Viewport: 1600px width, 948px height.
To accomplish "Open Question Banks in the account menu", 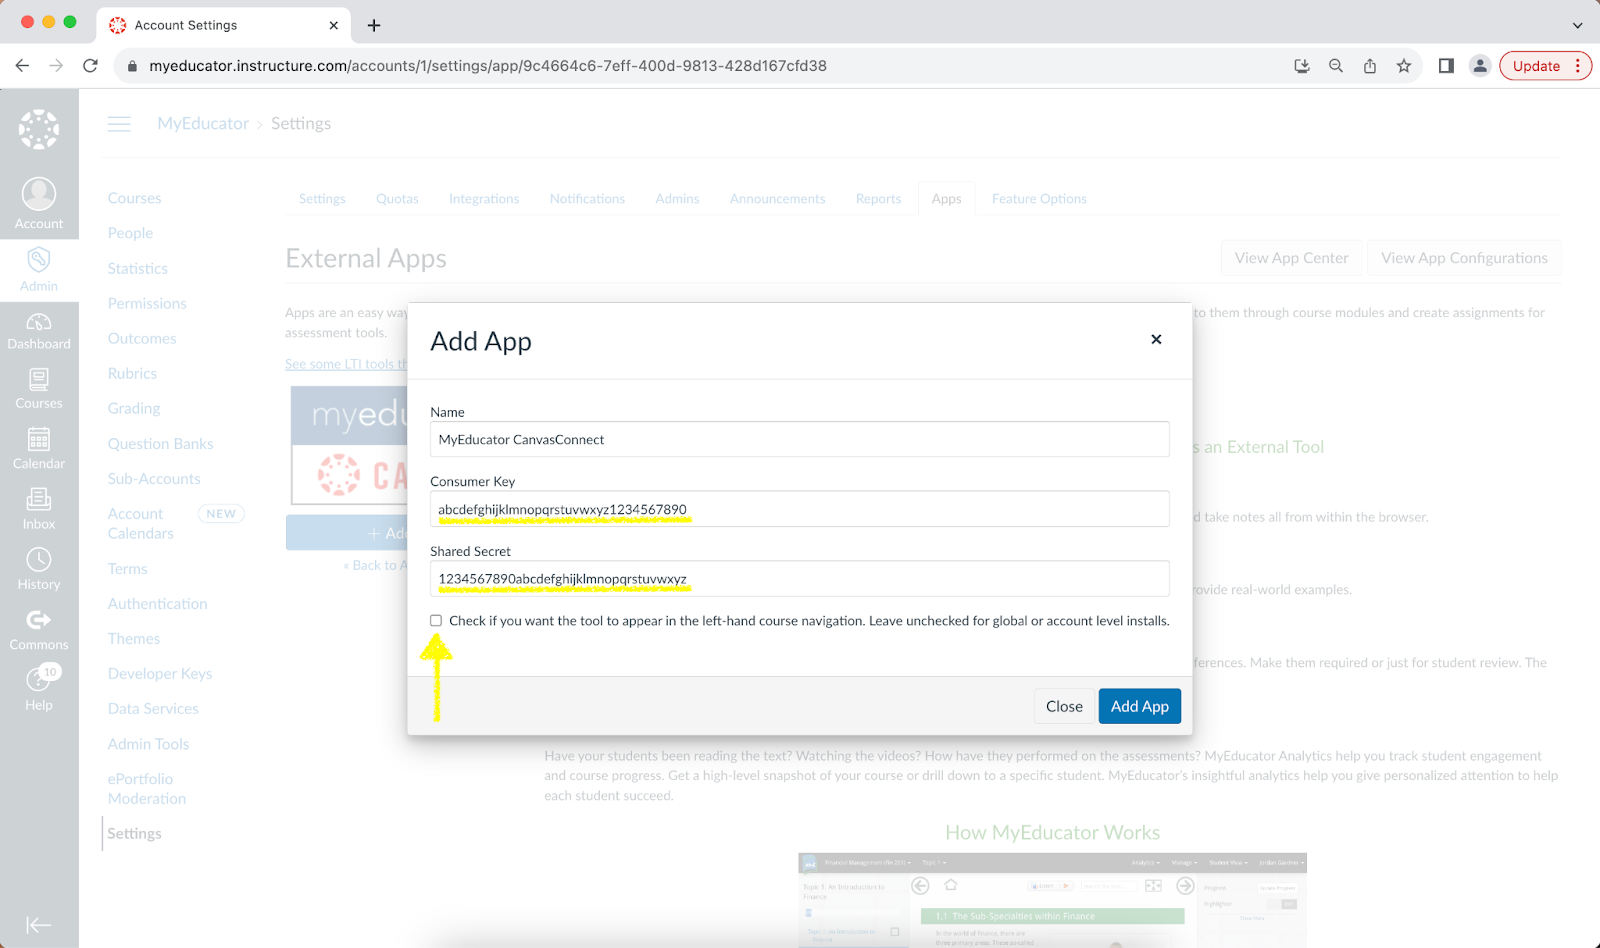I will pyautogui.click(x=160, y=443).
